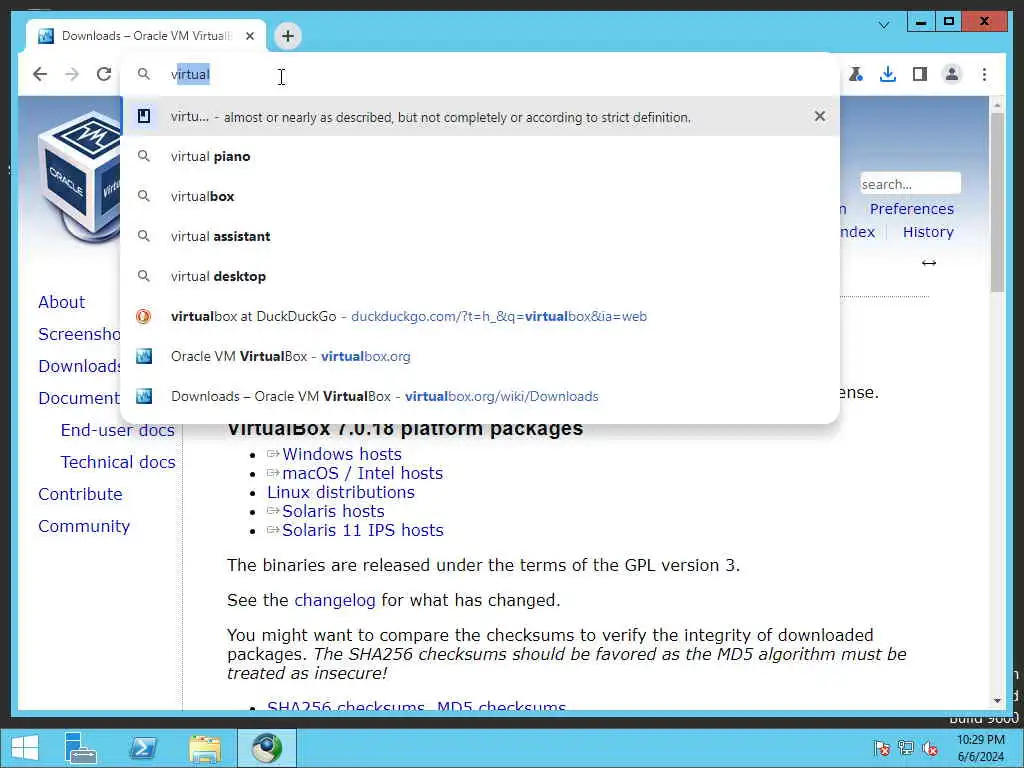
Task: Open the Technical docs sidebar link
Action: point(118,462)
